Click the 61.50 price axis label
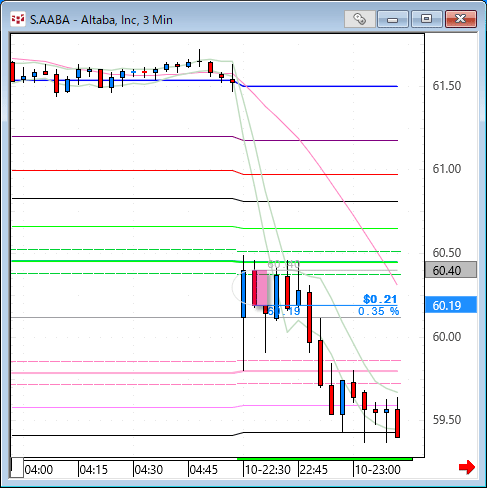Image resolution: width=487 pixels, height=488 pixels. click(x=447, y=86)
